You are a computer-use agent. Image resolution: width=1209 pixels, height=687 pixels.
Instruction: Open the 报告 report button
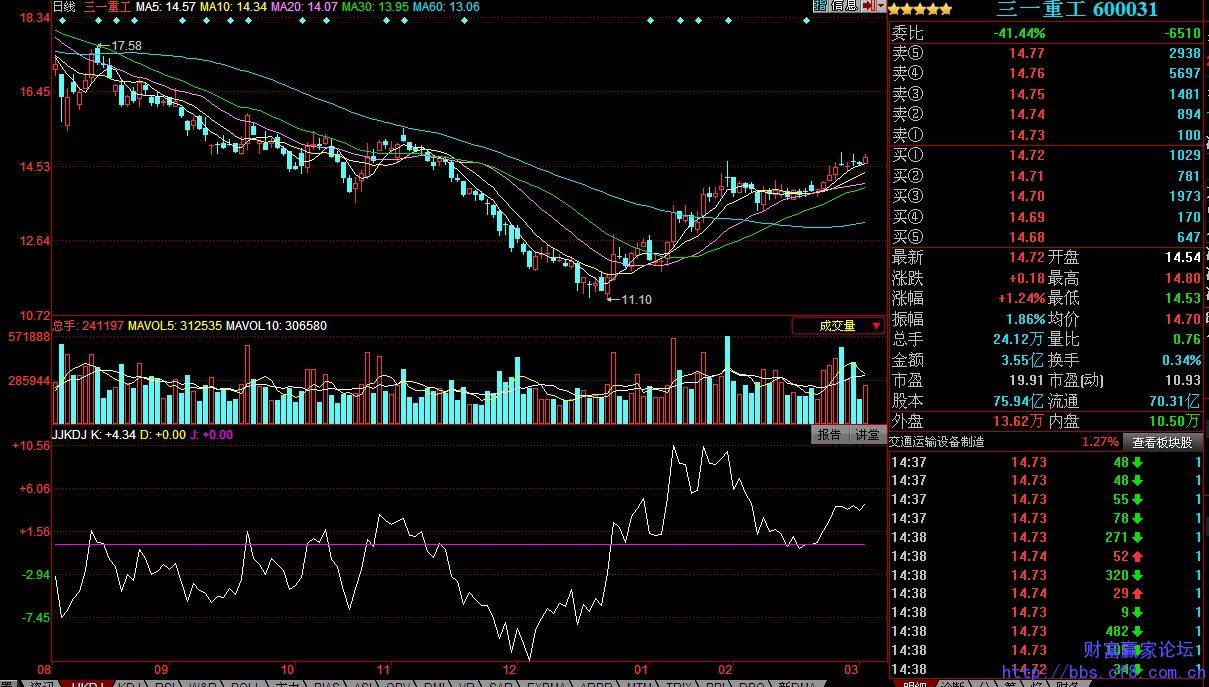[829, 435]
